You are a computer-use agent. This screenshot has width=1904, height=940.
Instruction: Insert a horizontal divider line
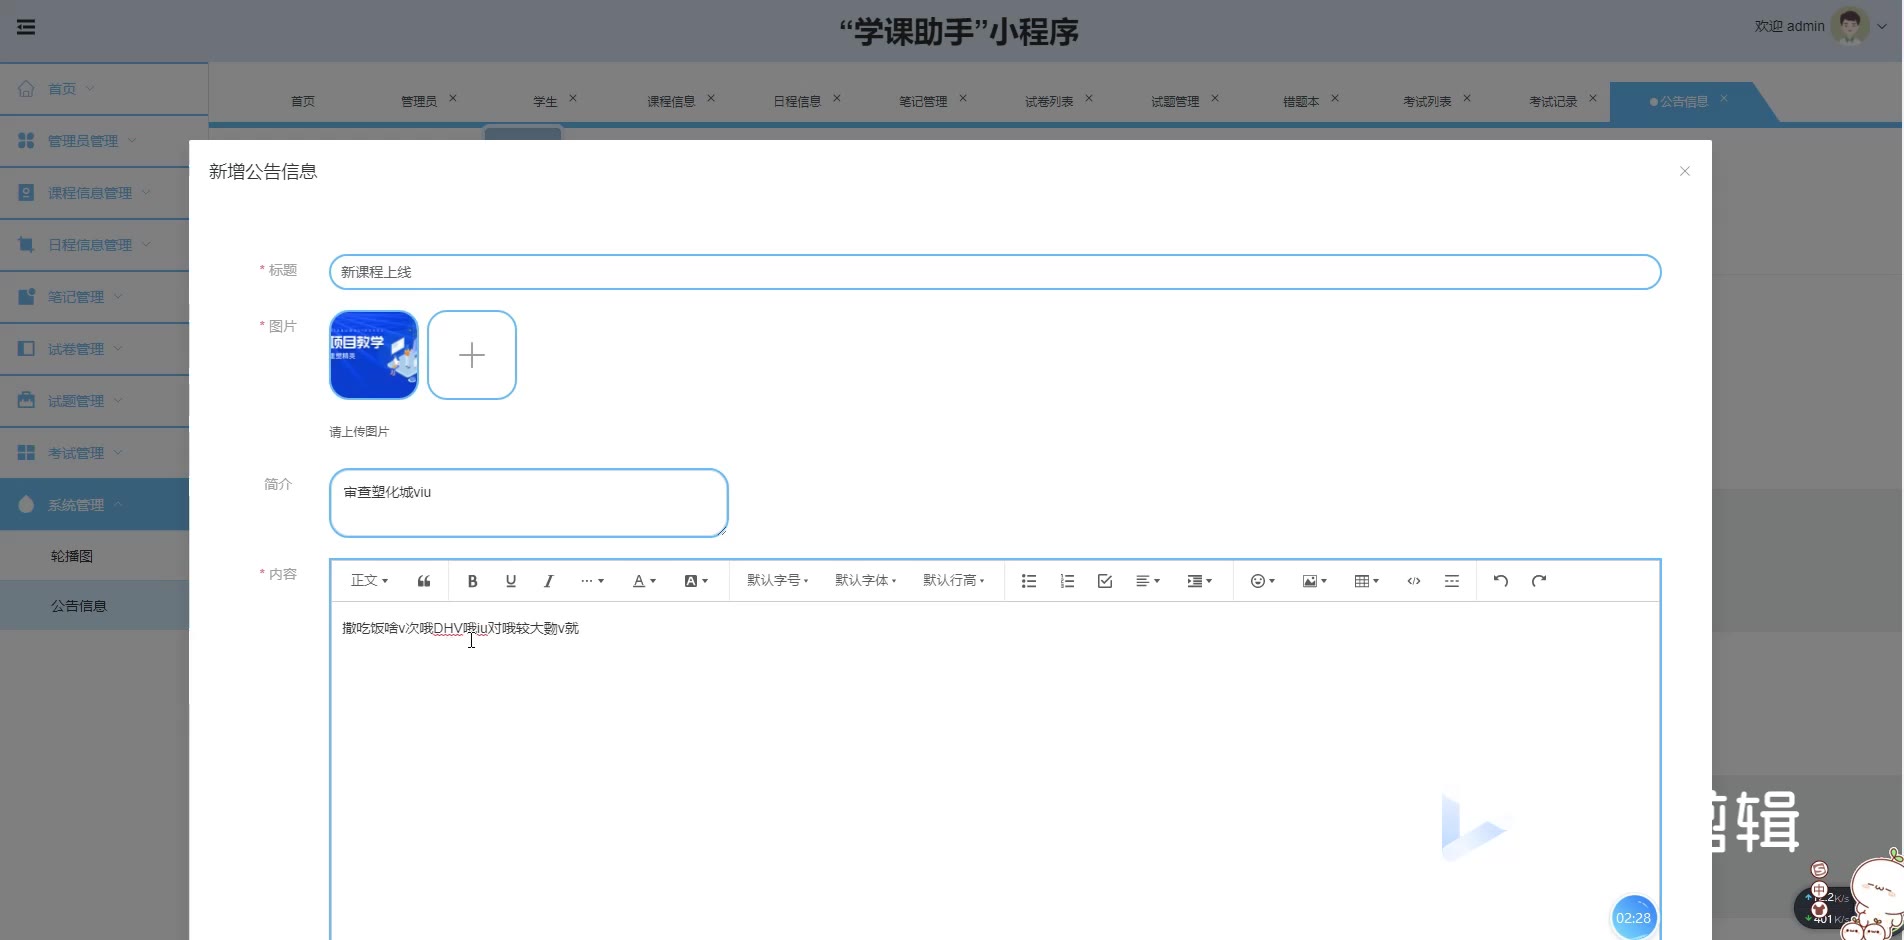[x=1452, y=581]
